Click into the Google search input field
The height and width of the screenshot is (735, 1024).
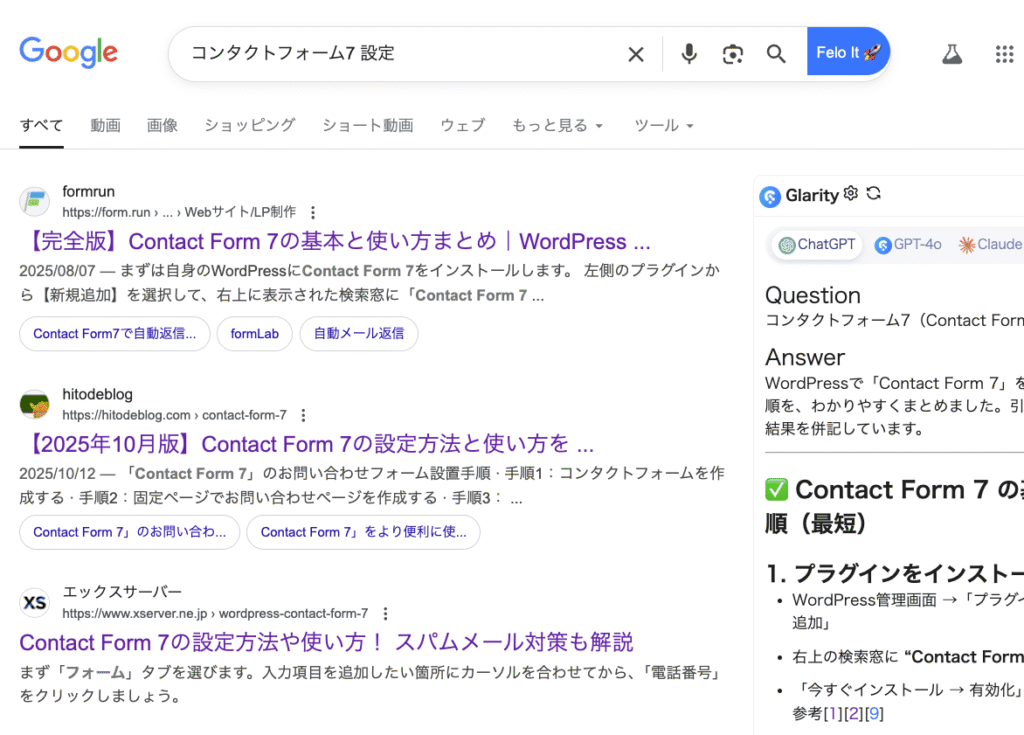pyautogui.click(x=400, y=54)
